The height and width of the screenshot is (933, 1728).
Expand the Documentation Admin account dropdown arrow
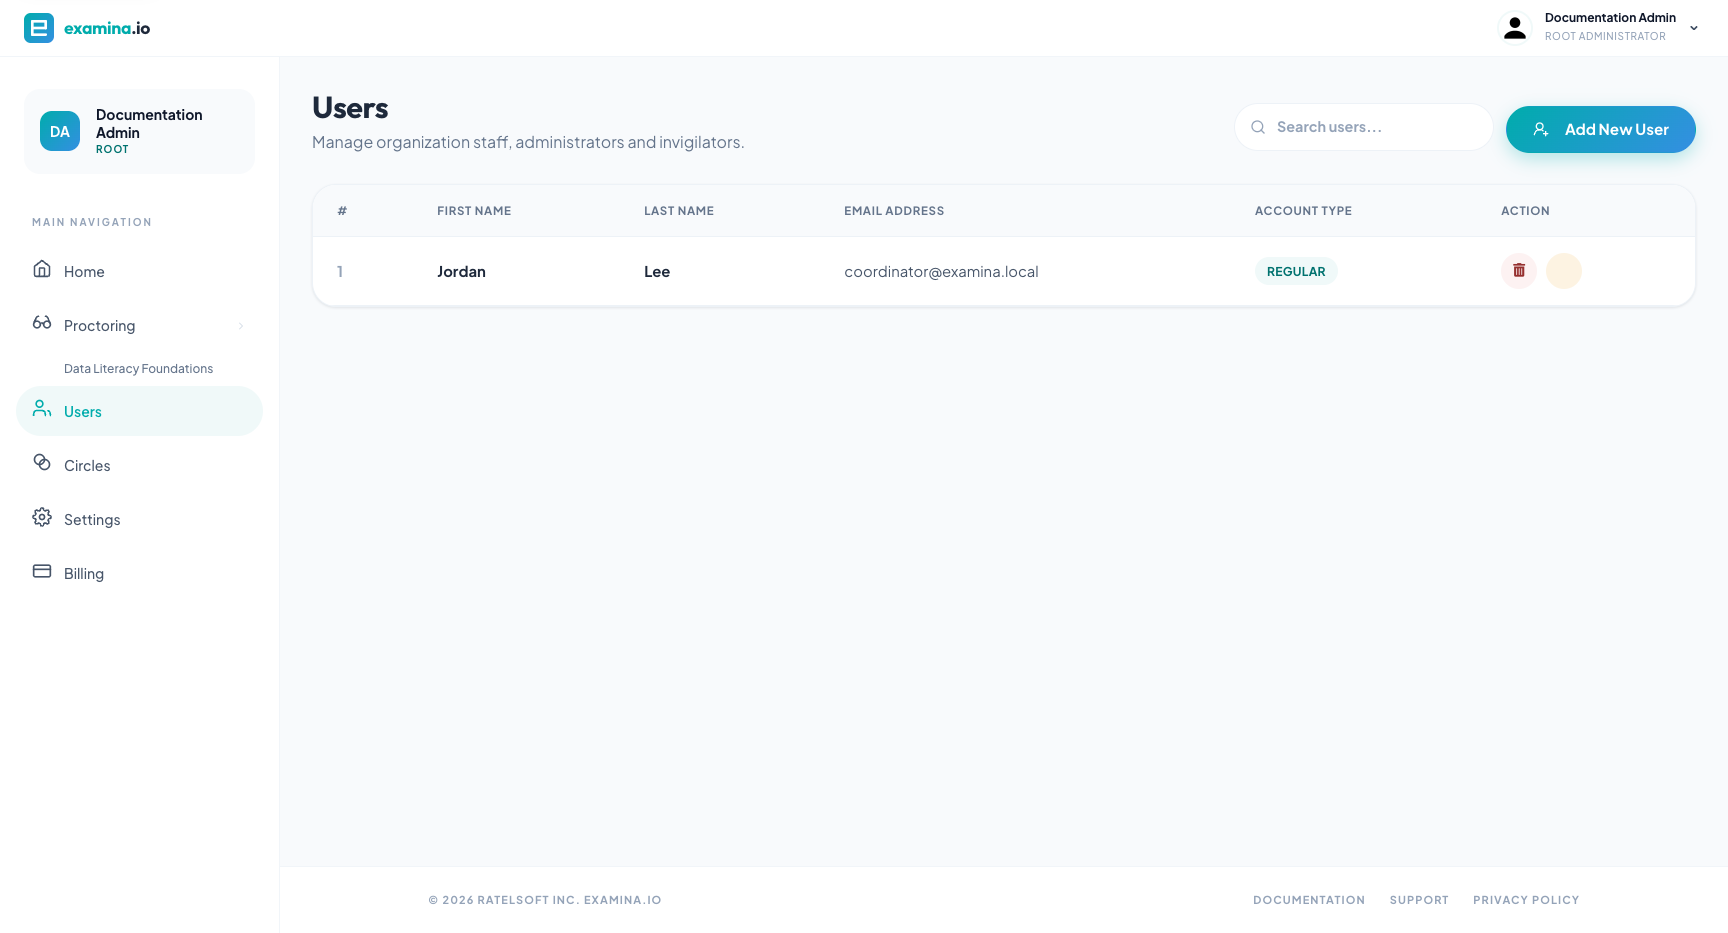click(x=1694, y=28)
